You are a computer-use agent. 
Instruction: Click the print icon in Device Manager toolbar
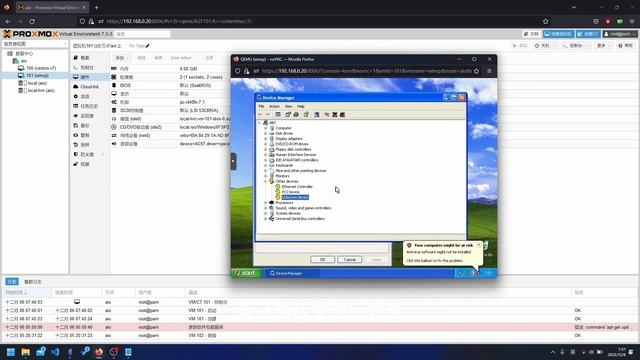pos(296,115)
